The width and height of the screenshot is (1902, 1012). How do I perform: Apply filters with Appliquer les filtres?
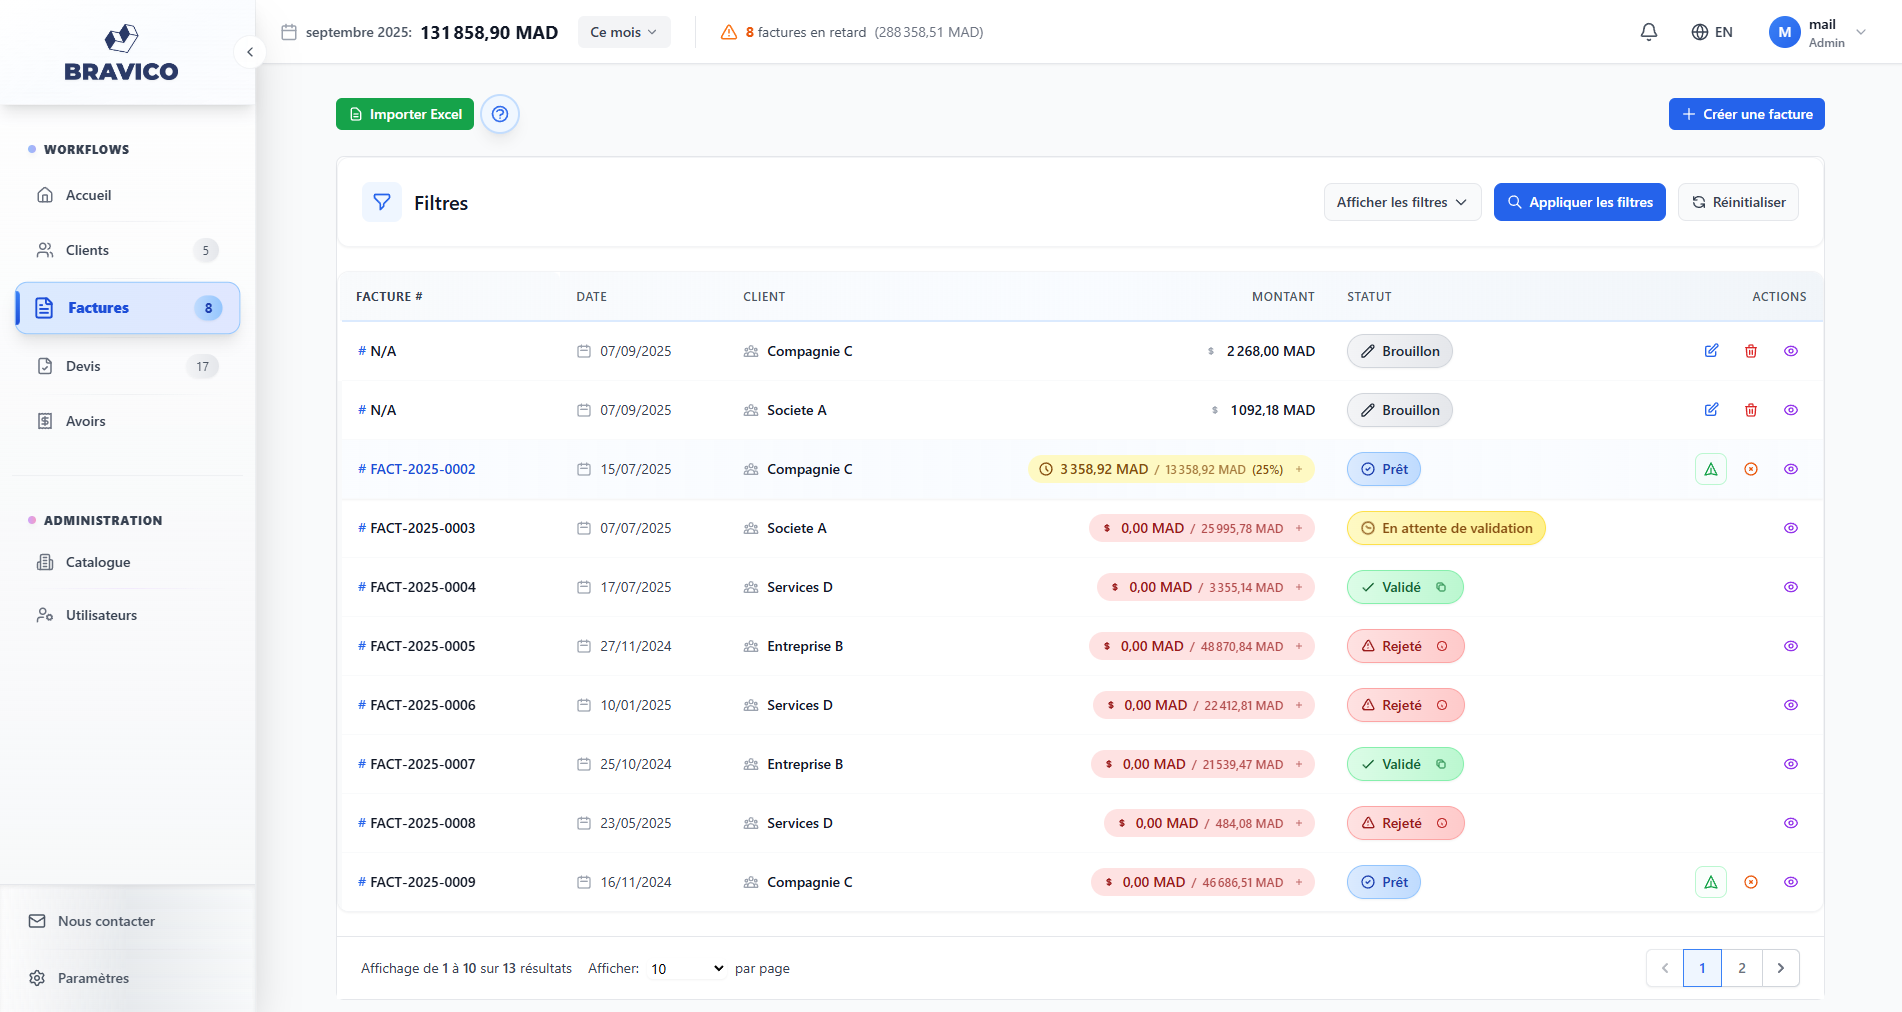coord(1580,202)
